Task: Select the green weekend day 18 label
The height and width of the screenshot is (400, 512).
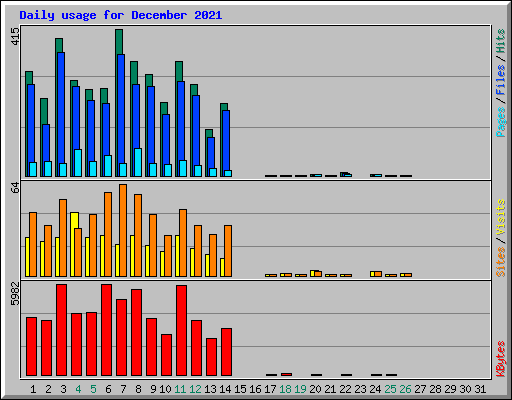Action: pos(285,389)
